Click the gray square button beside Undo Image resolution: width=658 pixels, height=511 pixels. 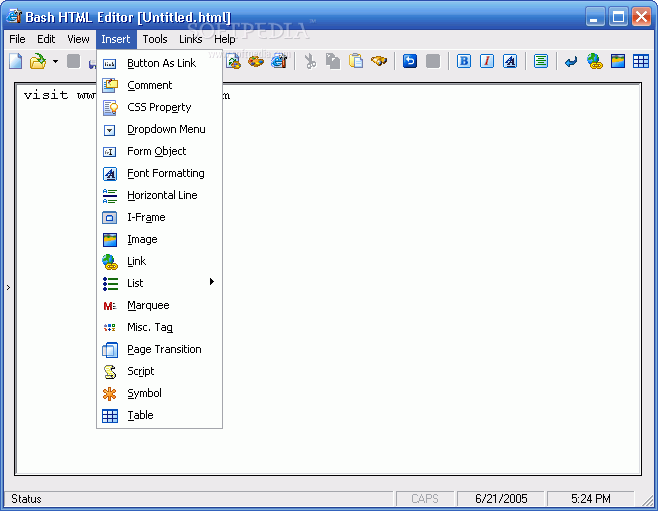click(x=433, y=61)
